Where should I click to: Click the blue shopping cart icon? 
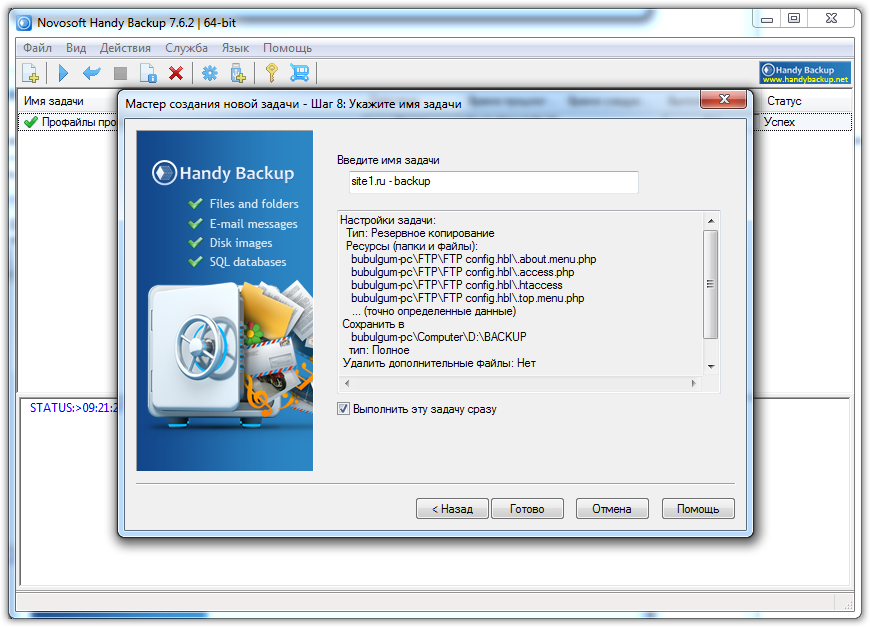pyautogui.click(x=300, y=73)
